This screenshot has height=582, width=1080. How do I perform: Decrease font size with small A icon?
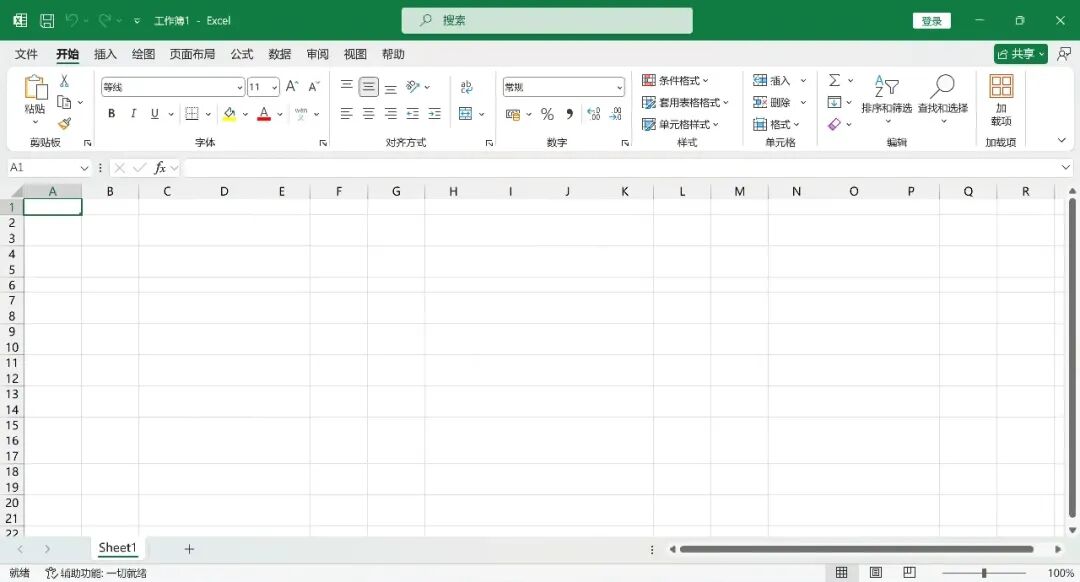(x=314, y=87)
